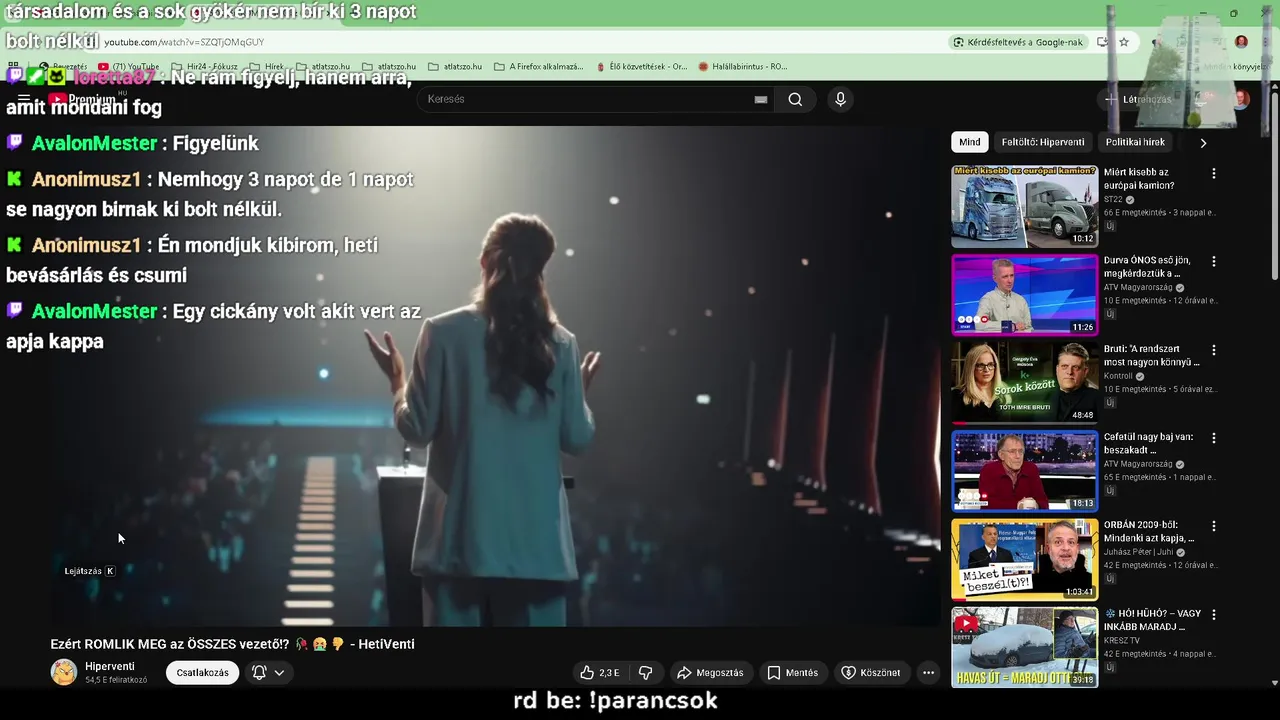1280x720 pixels.
Task: Open options for Miért kisebb az európai kamion
Action: point(1214,174)
